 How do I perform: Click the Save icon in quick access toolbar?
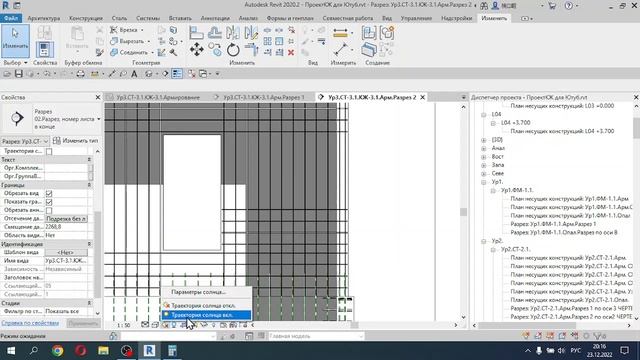18,74
